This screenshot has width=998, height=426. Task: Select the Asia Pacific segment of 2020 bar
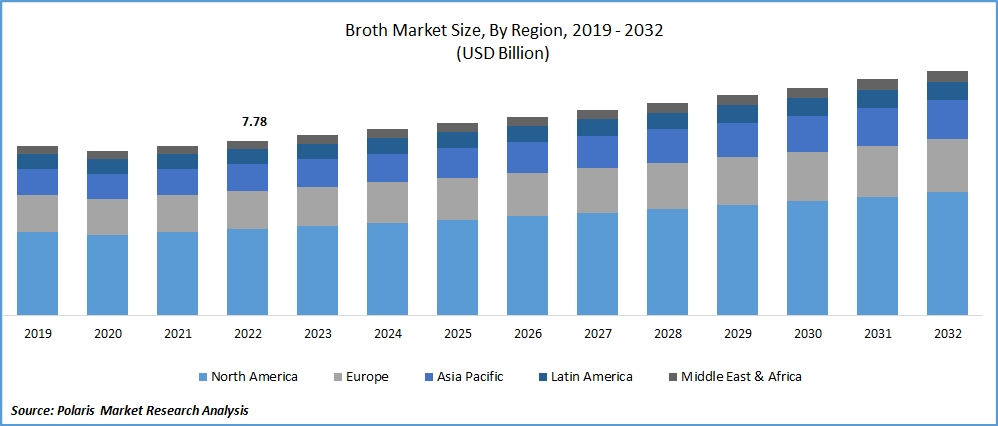(x=108, y=186)
